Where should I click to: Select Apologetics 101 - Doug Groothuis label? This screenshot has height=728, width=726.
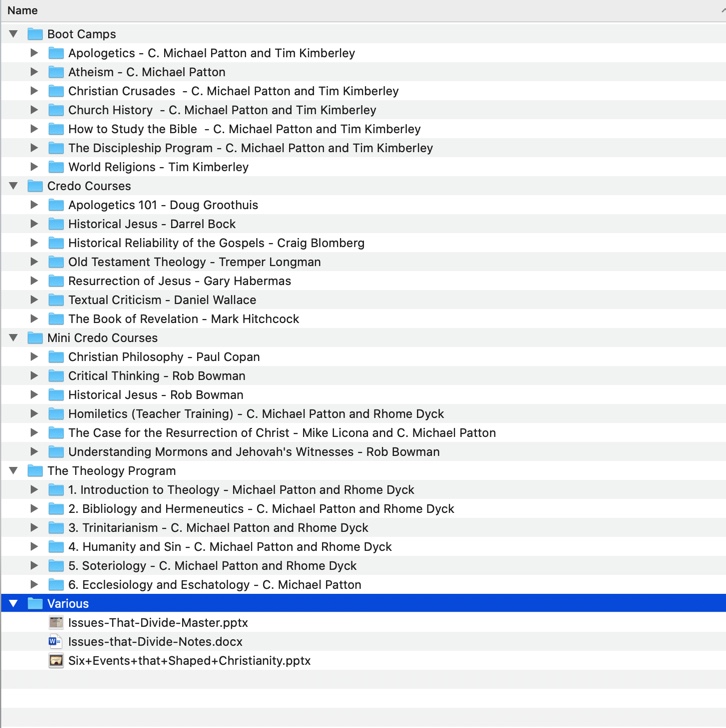[x=163, y=205]
